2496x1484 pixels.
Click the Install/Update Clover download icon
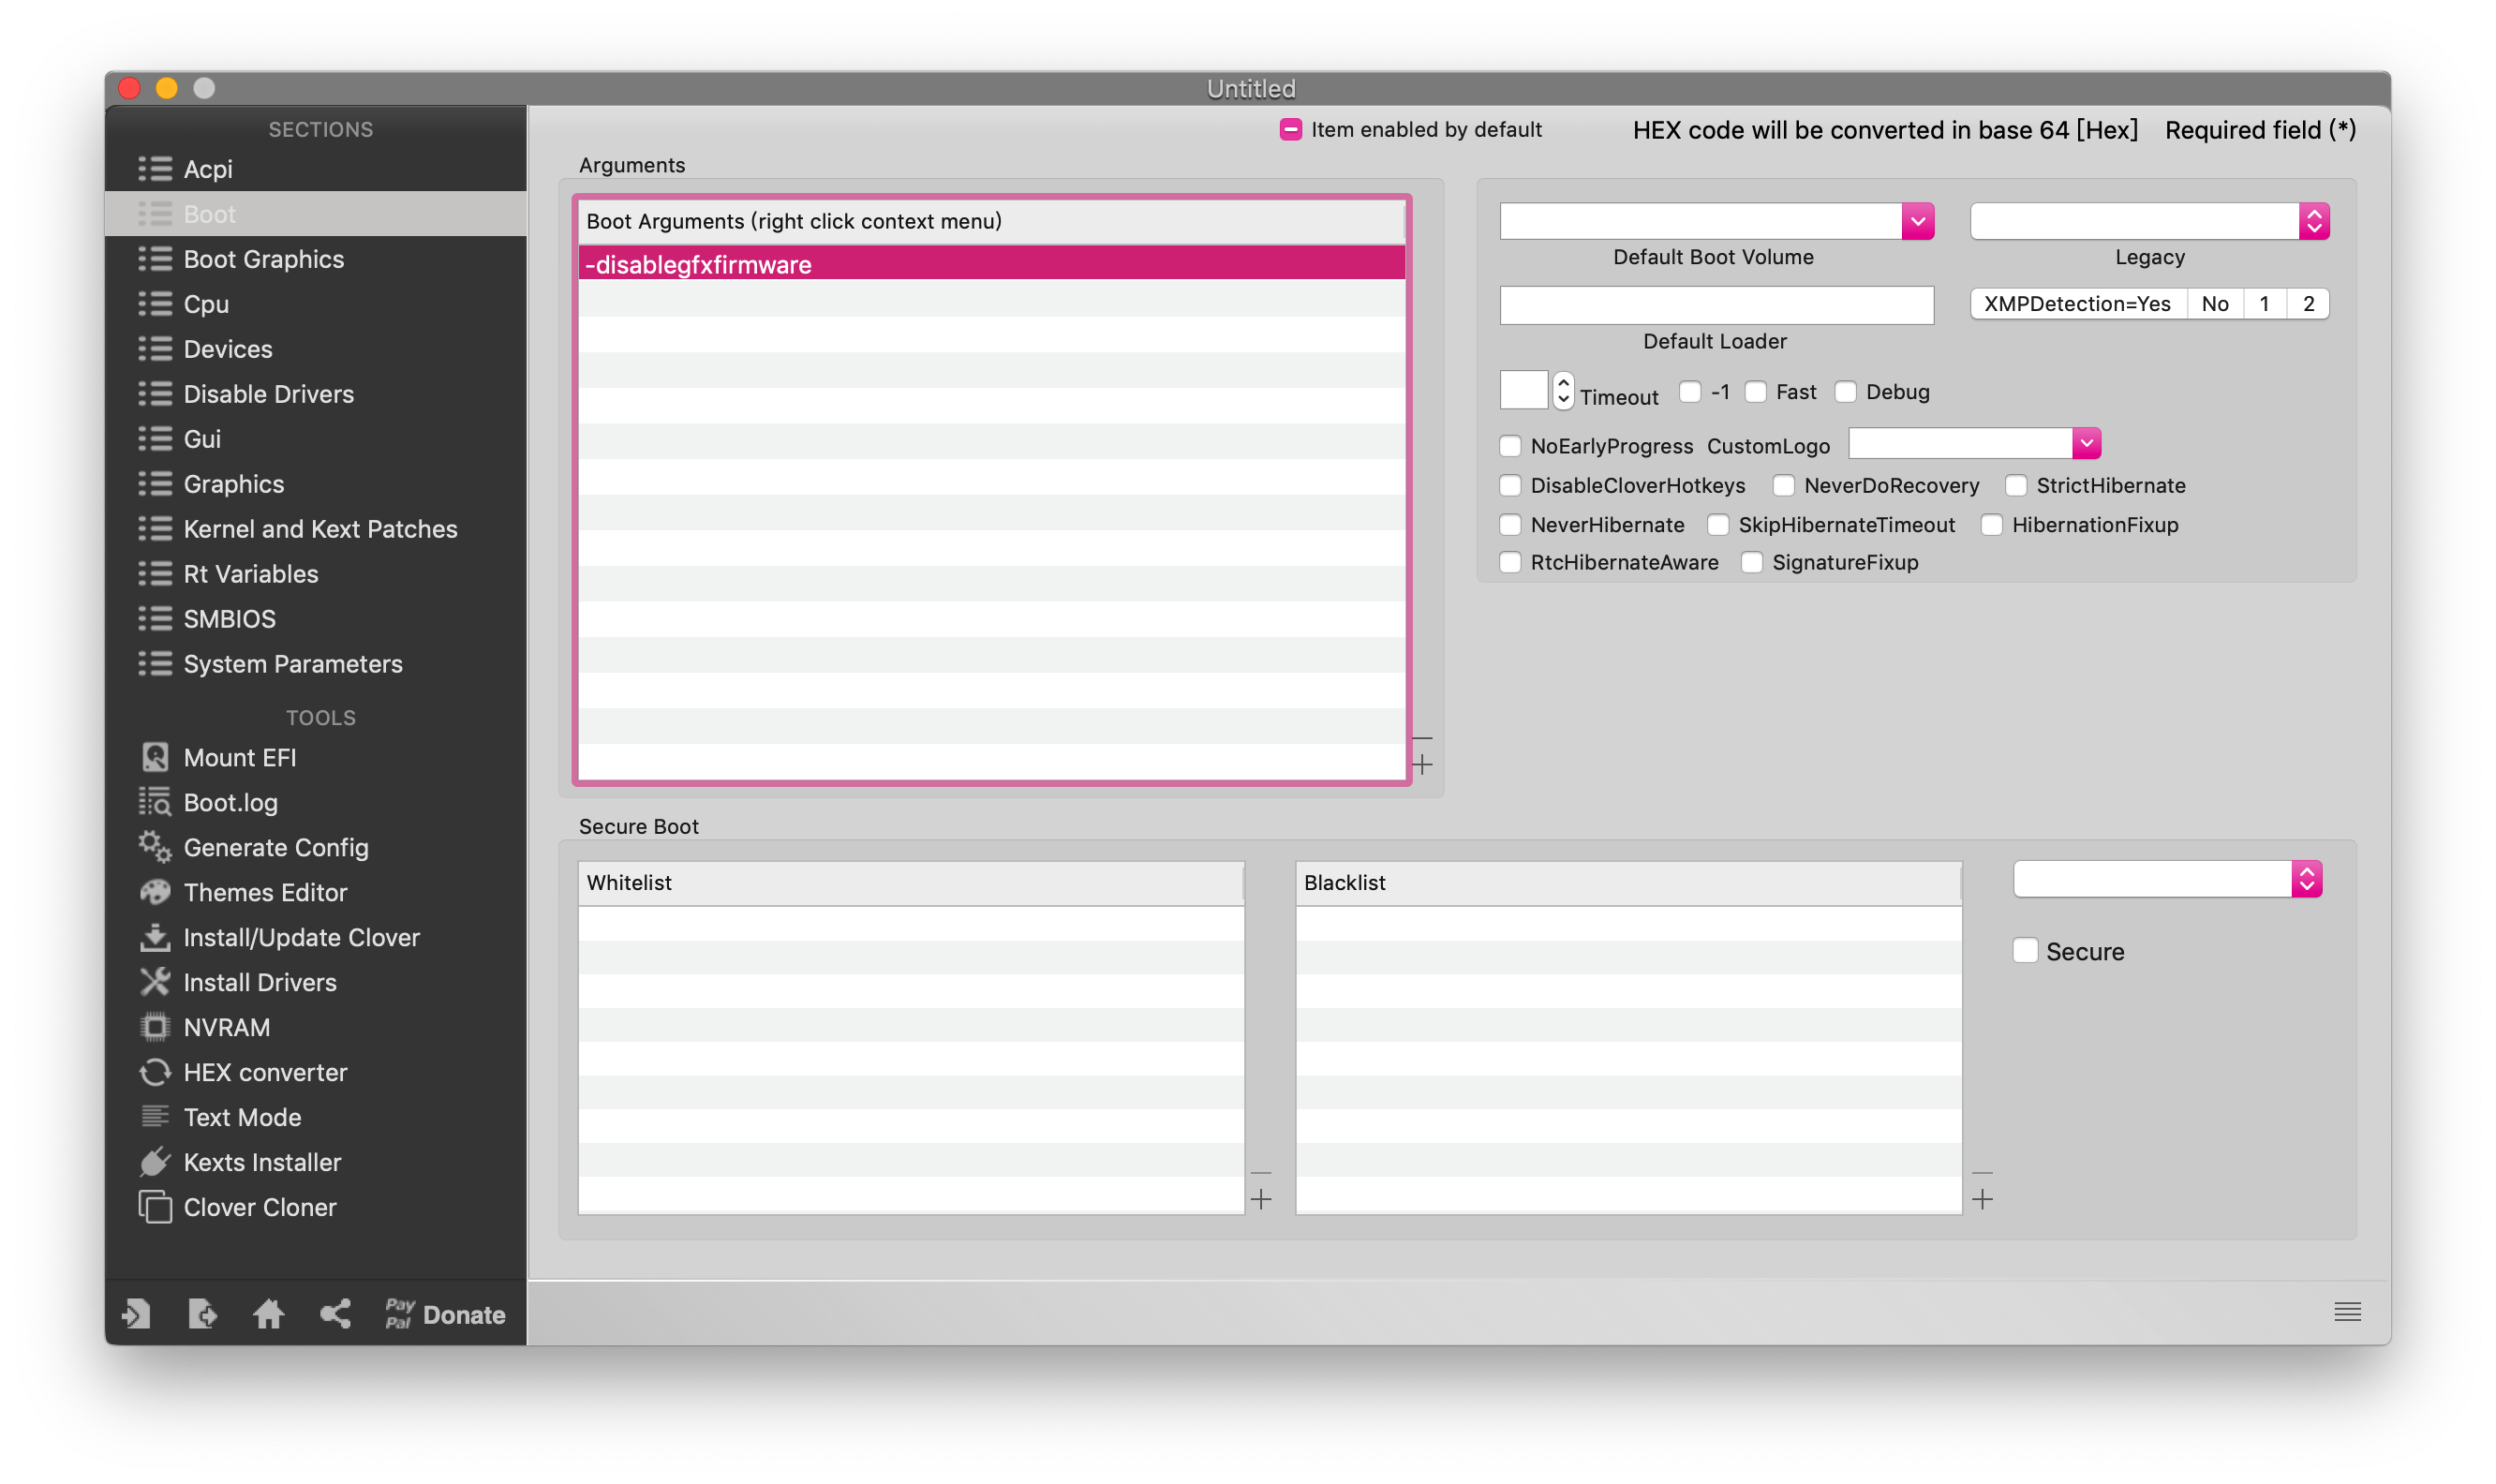pyautogui.click(x=155, y=937)
